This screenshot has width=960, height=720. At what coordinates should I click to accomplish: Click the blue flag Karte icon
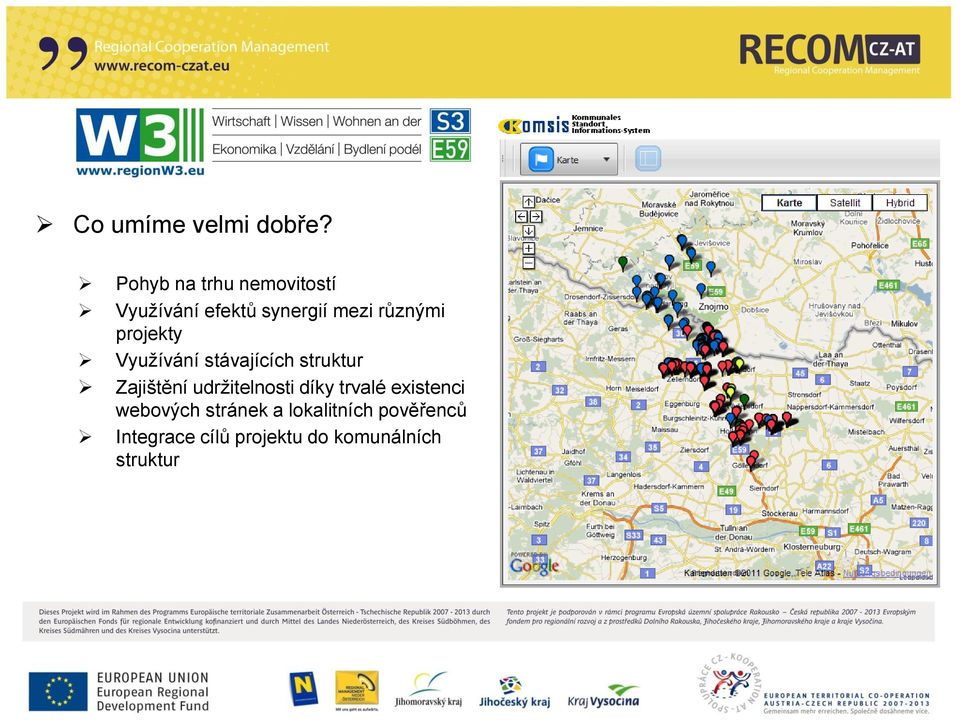coord(541,159)
